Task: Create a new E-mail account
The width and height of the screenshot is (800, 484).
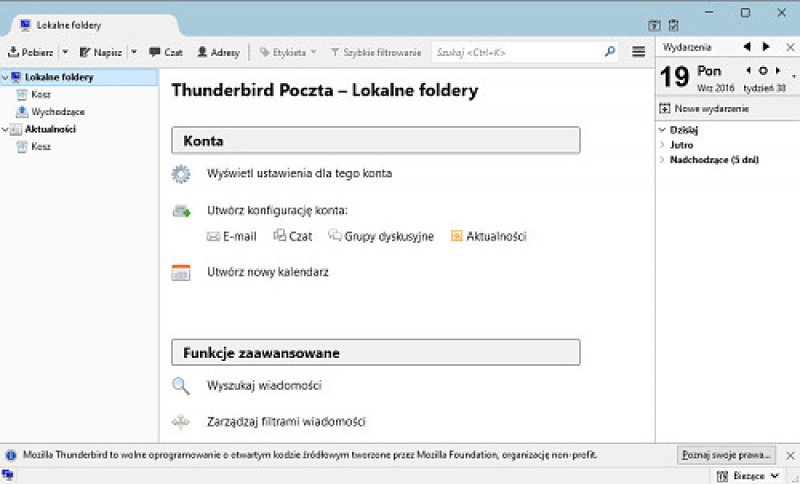Action: [232, 236]
